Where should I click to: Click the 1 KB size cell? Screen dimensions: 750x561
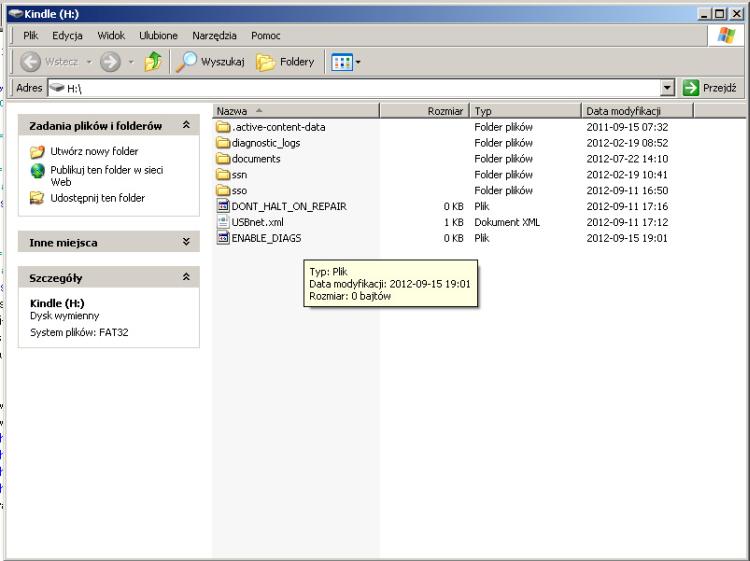(x=453, y=222)
